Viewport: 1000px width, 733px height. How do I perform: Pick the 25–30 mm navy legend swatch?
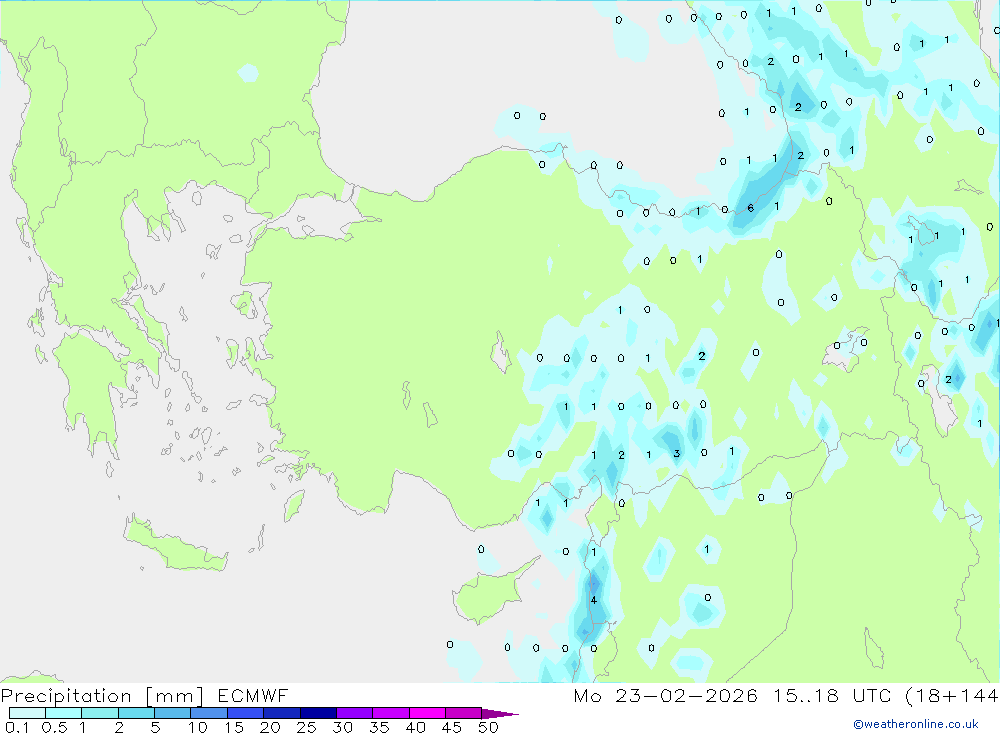(318, 713)
